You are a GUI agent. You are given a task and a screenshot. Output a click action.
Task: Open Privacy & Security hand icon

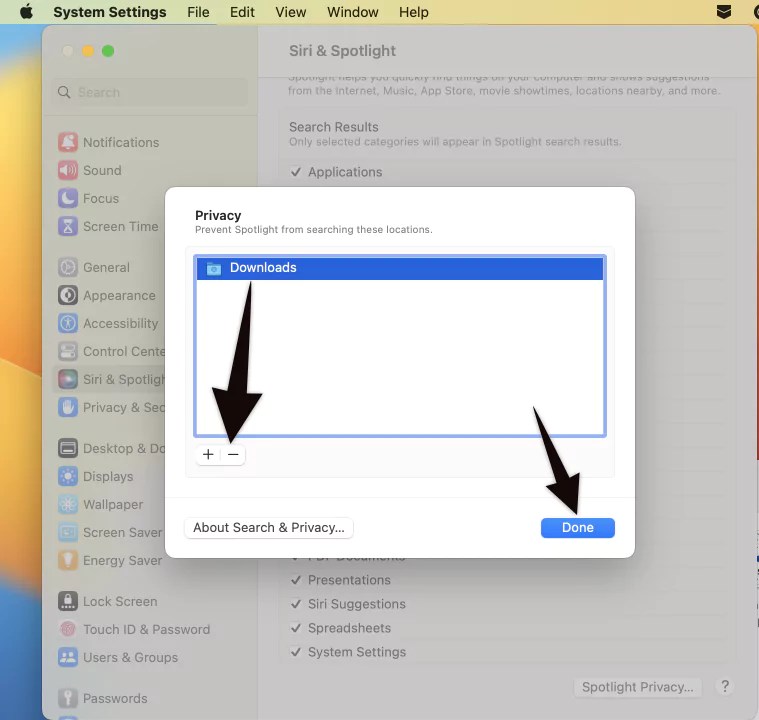[68, 407]
